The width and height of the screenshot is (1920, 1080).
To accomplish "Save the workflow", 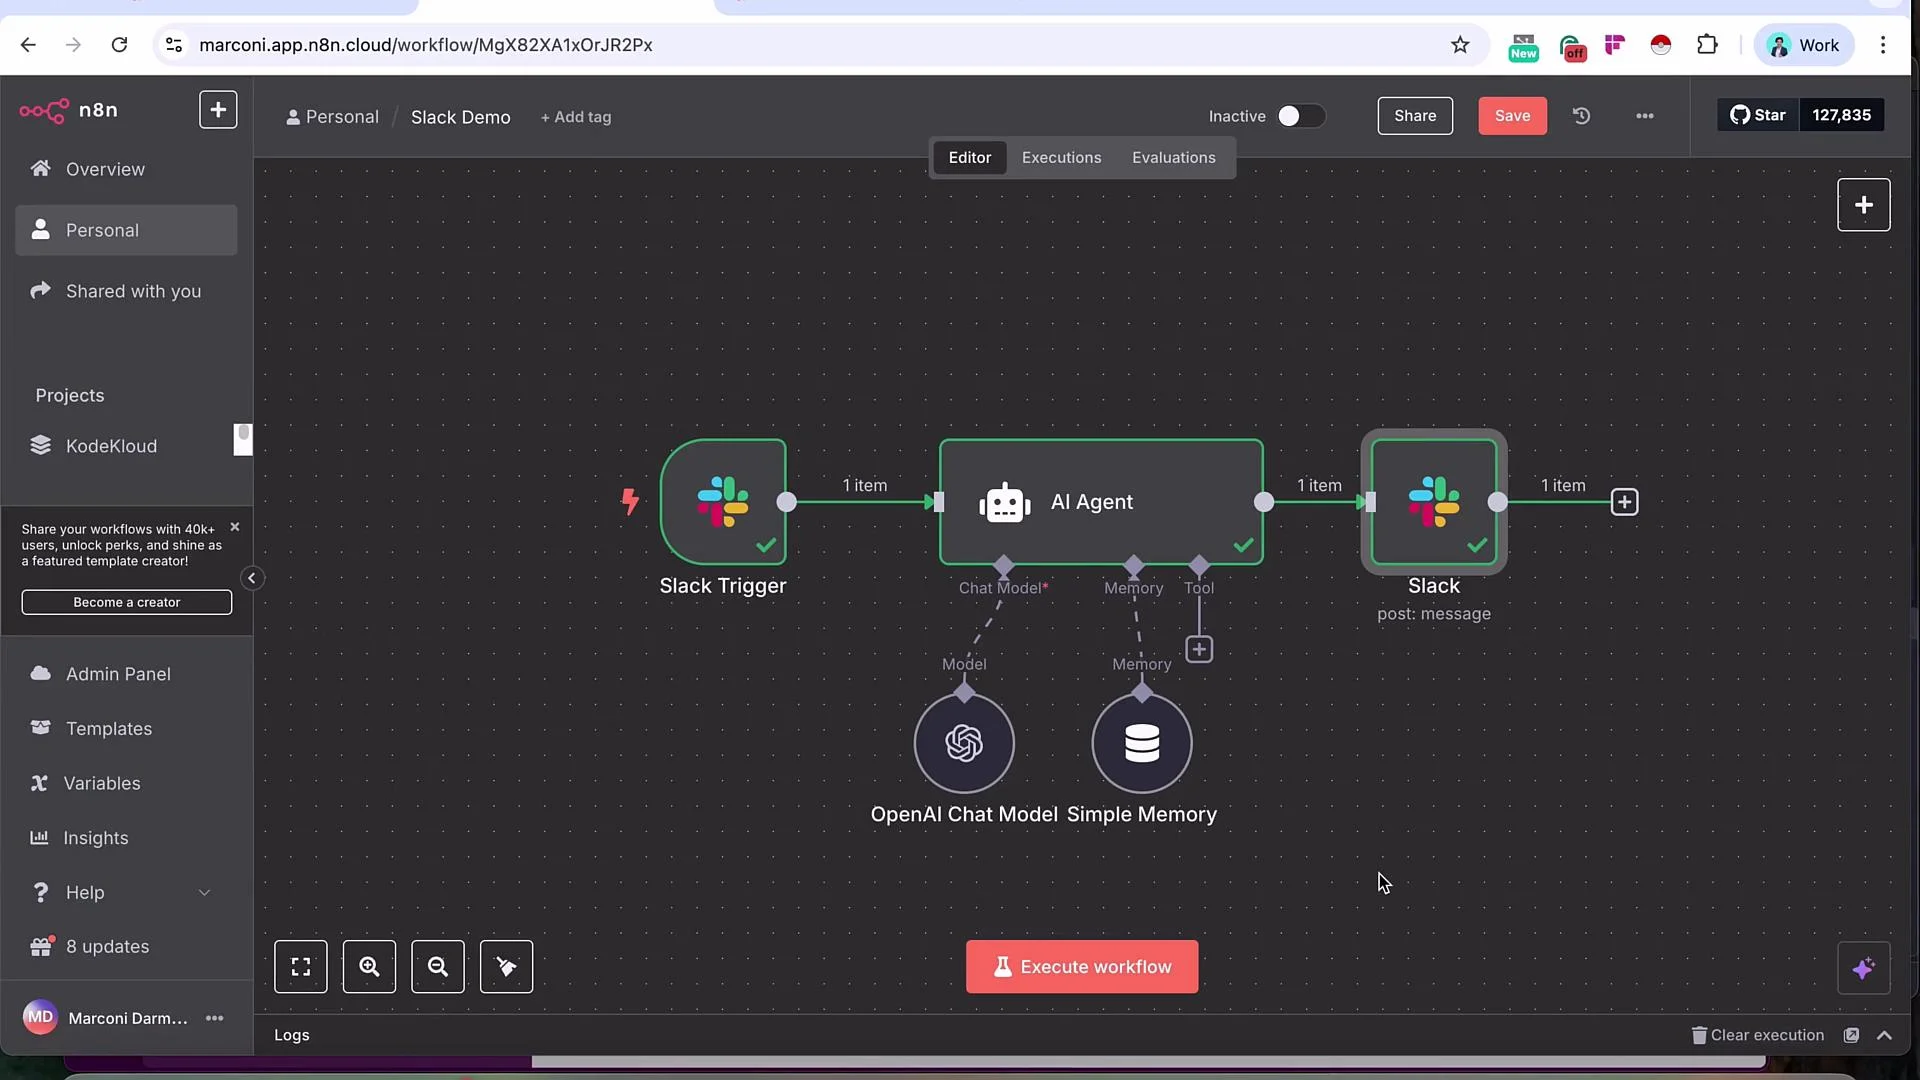I will 1512,116.
